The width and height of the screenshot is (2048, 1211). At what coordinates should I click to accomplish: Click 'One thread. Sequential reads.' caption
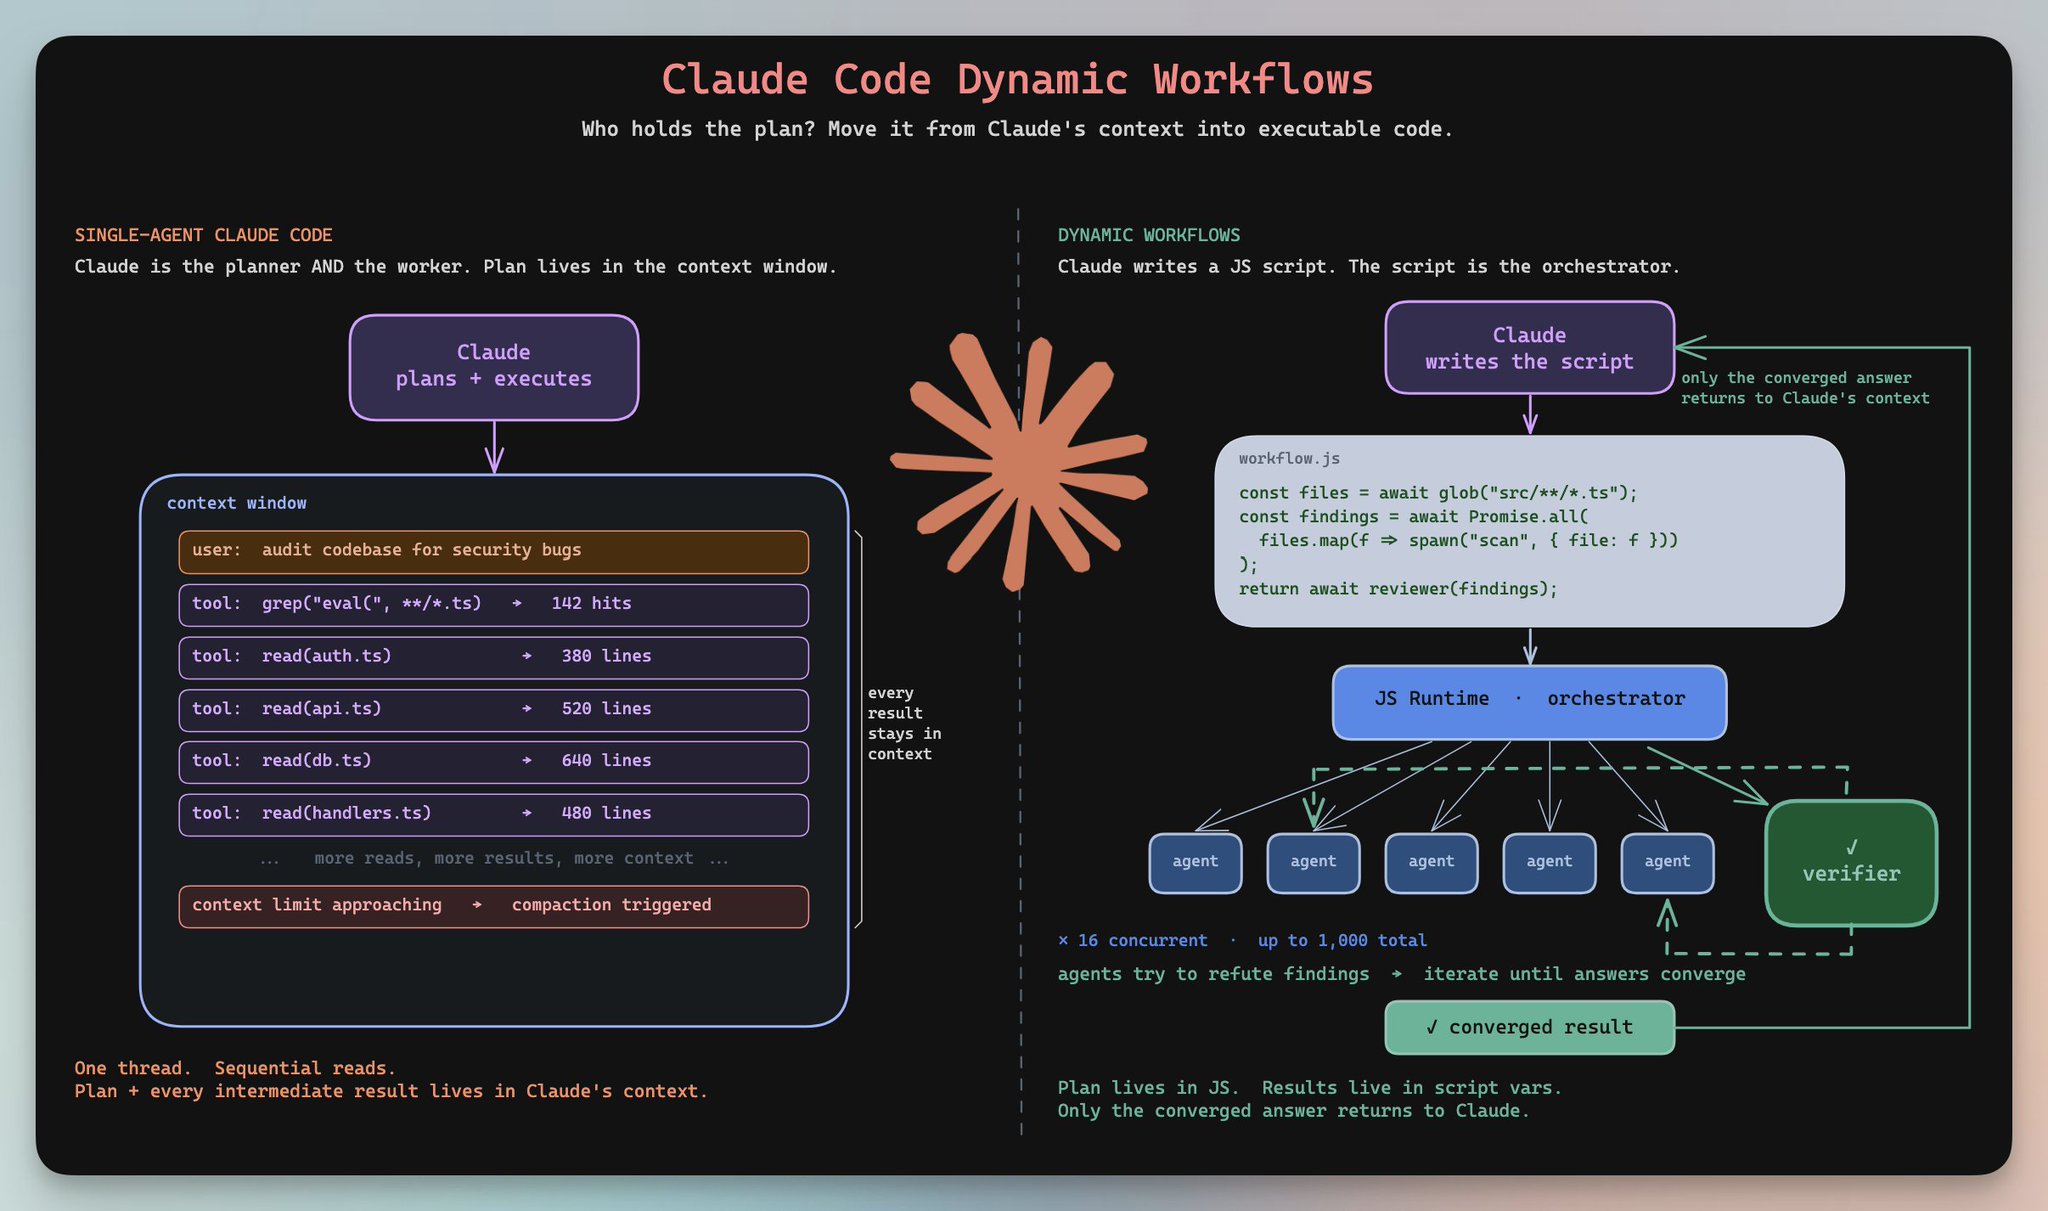click(235, 1068)
